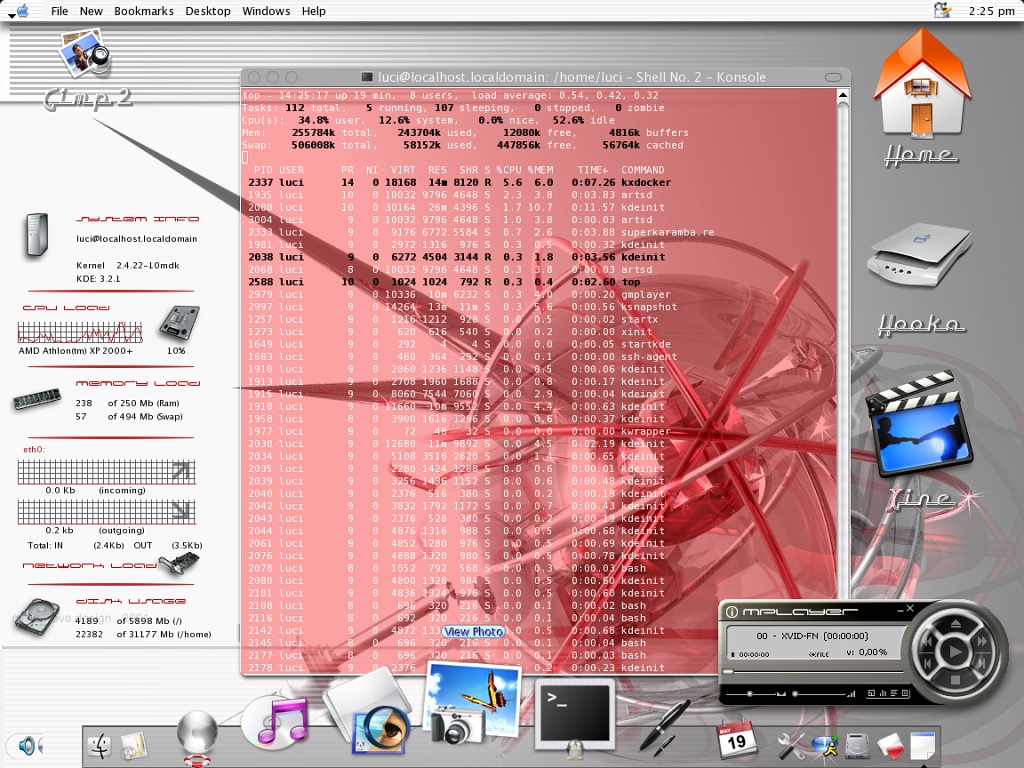Viewport: 1024px width, 768px height.
Task: Click the kxdocker process row command
Action: (x=645, y=182)
